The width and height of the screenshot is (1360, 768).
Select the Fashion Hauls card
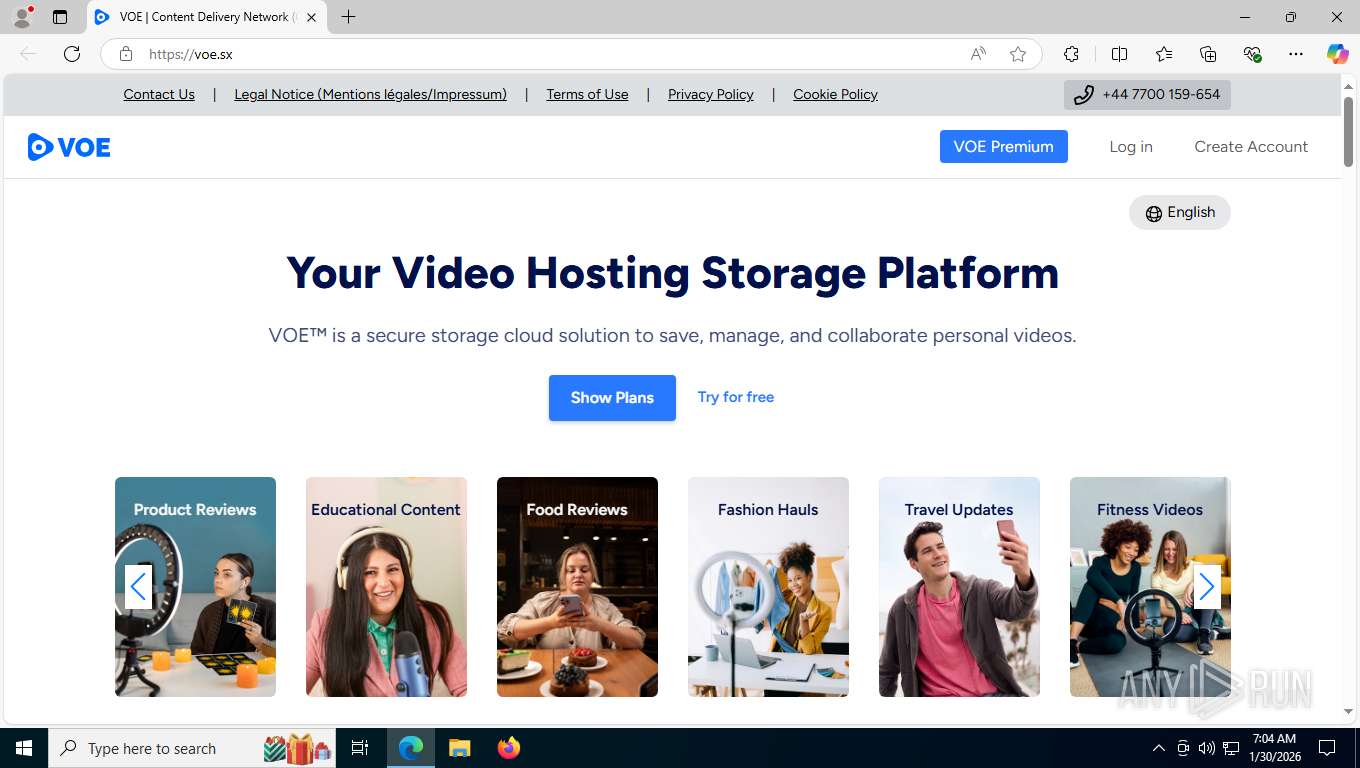(768, 587)
